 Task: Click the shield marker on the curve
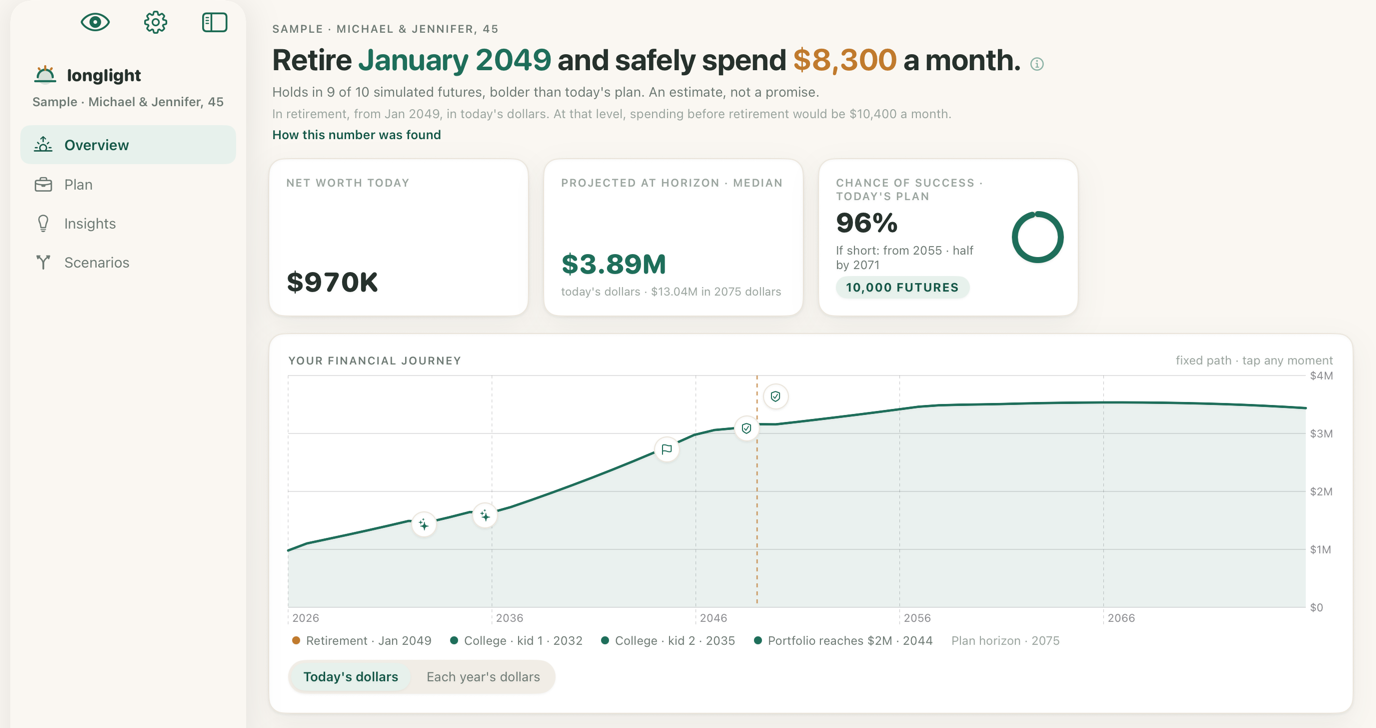[746, 428]
